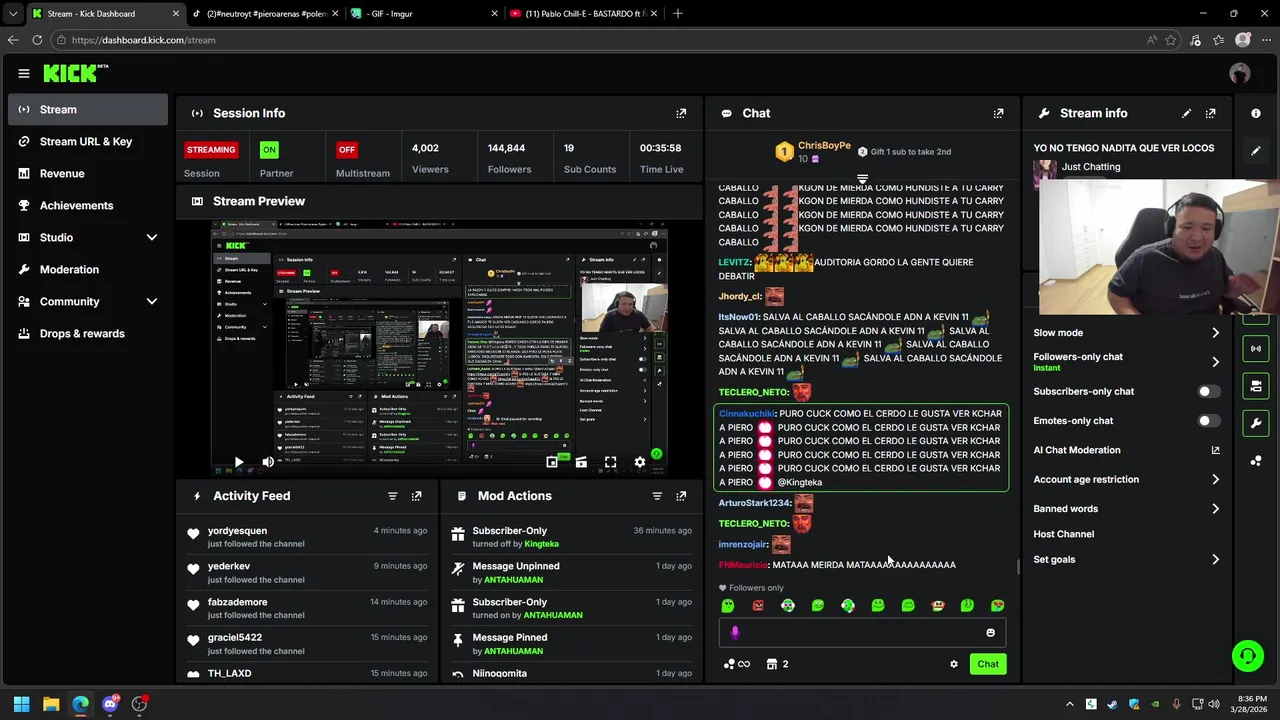Open the hamburger menu beside the Kick logo

24,73
